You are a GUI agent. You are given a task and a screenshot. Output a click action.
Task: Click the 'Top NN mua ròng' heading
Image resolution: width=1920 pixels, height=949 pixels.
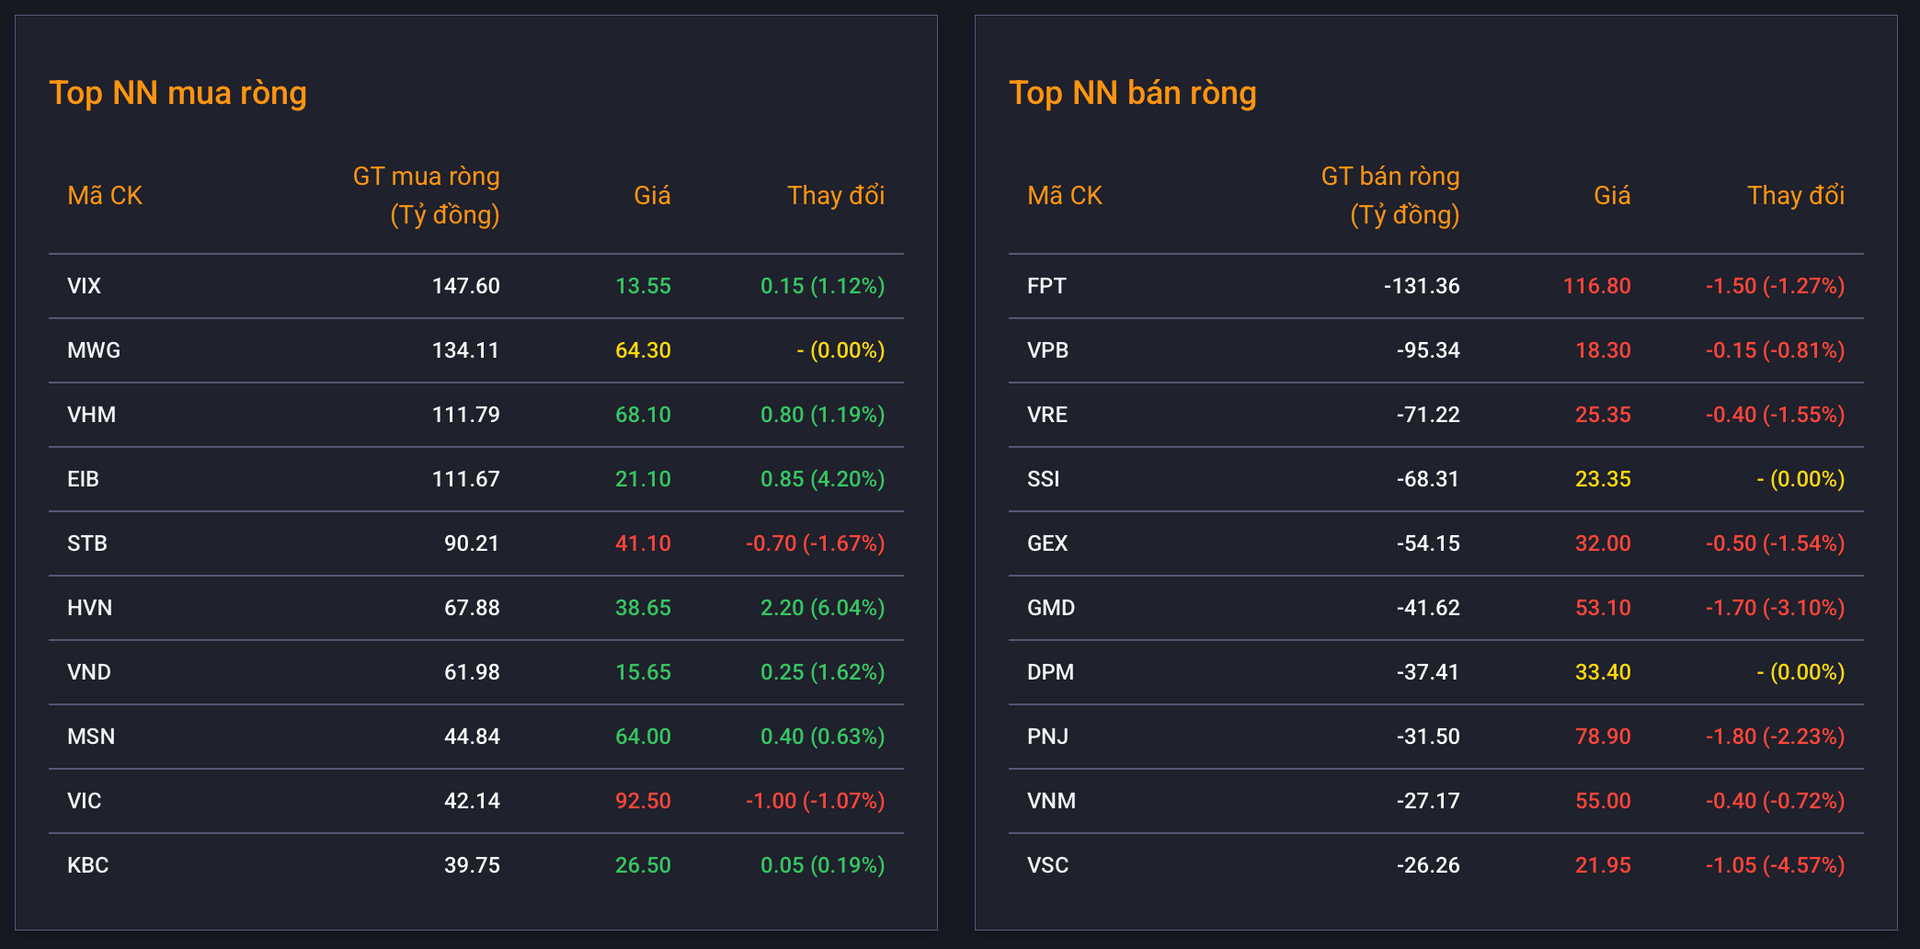click(178, 93)
